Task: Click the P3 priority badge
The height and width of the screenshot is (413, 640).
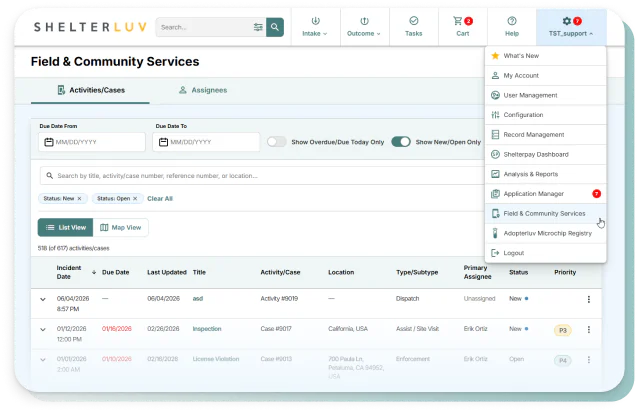Action: [562, 330]
